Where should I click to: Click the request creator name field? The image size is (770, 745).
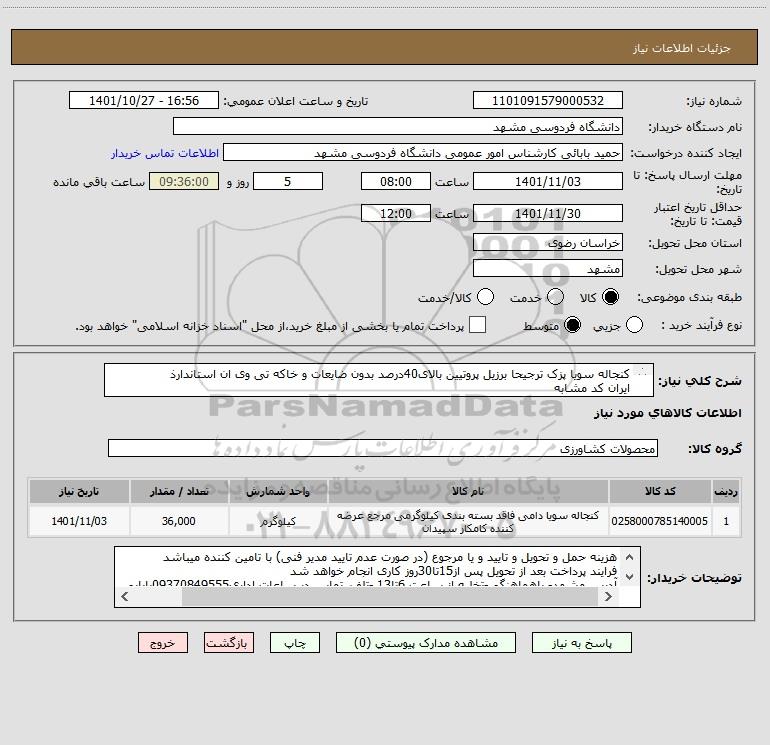pyautogui.click(x=423, y=153)
